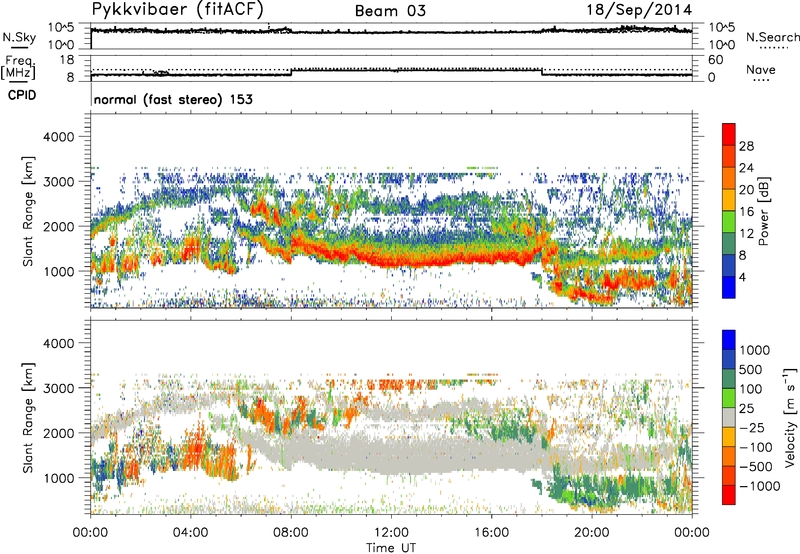
Task: Click the velocity colorbar value '-1000'
Action: tap(760, 486)
